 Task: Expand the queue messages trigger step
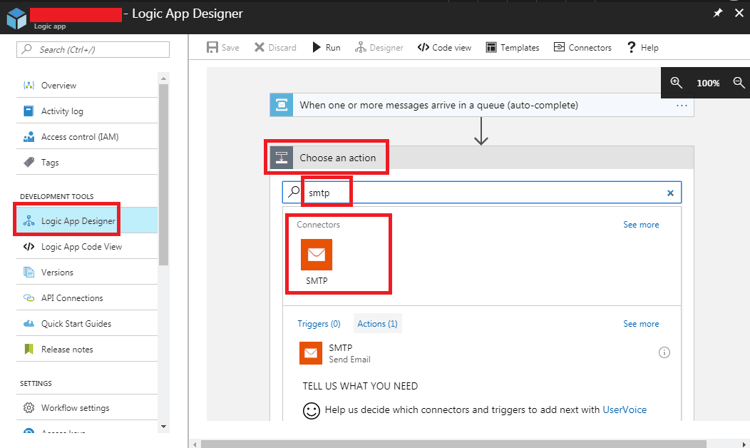pos(438,105)
